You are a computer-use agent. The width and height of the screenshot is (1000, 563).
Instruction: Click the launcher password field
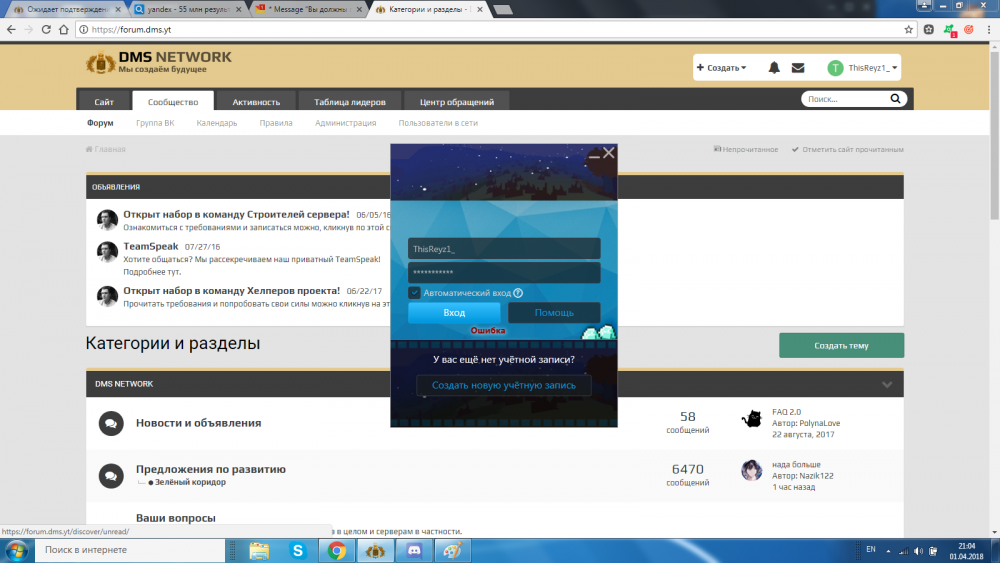(504, 272)
